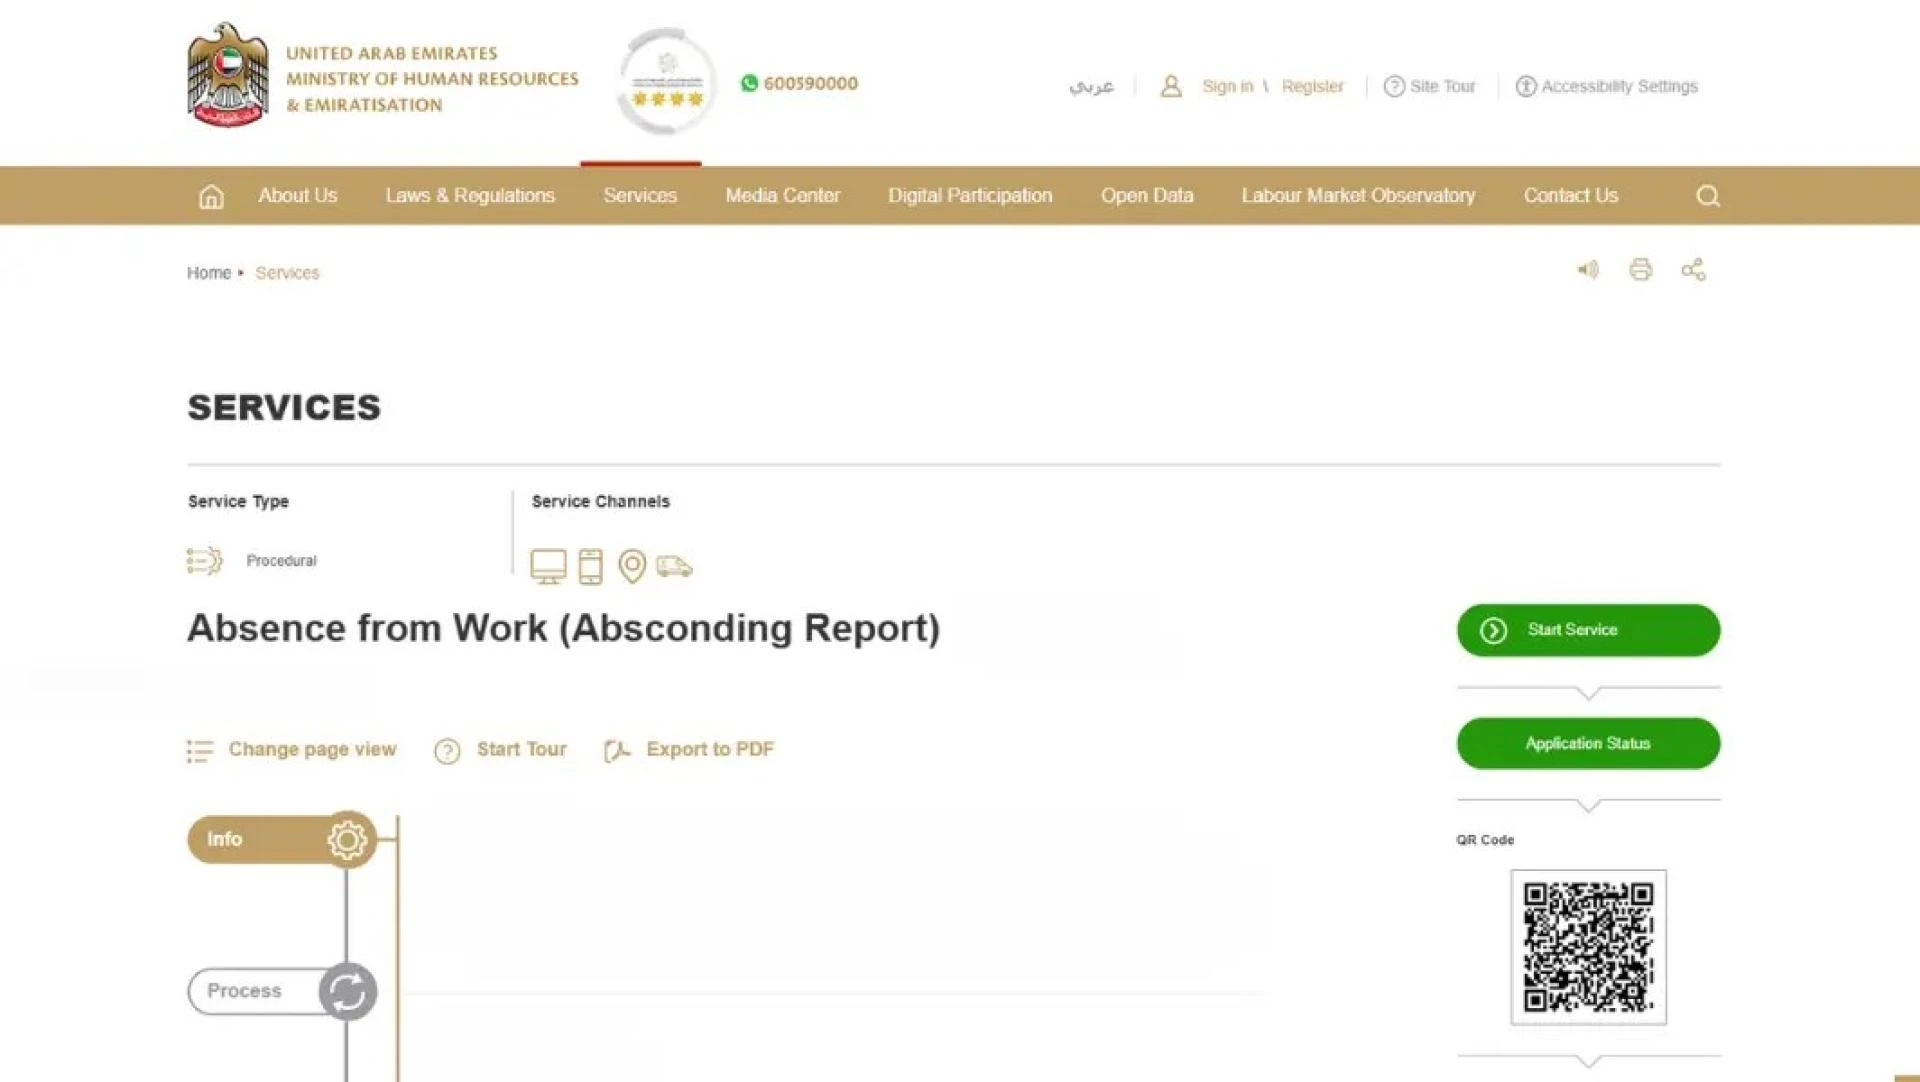The height and width of the screenshot is (1082, 1920).
Task: Open the Media Center menu
Action: point(782,196)
